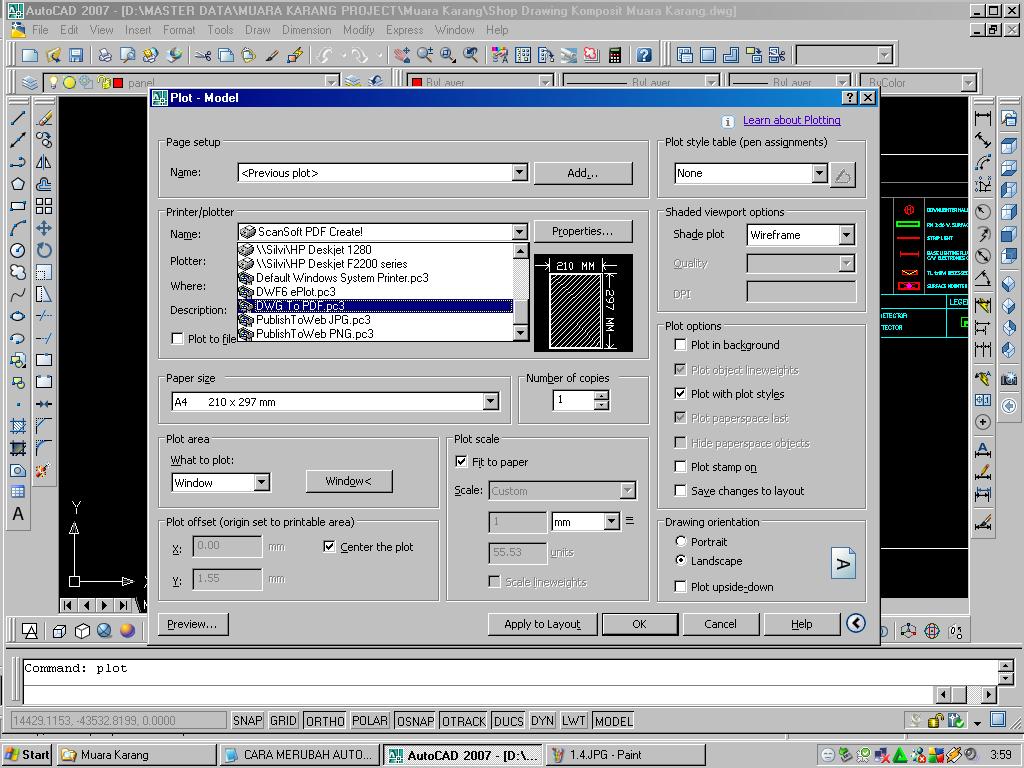Image resolution: width=1024 pixels, height=768 pixels.
Task: Open the Format menu
Action: 179,30
